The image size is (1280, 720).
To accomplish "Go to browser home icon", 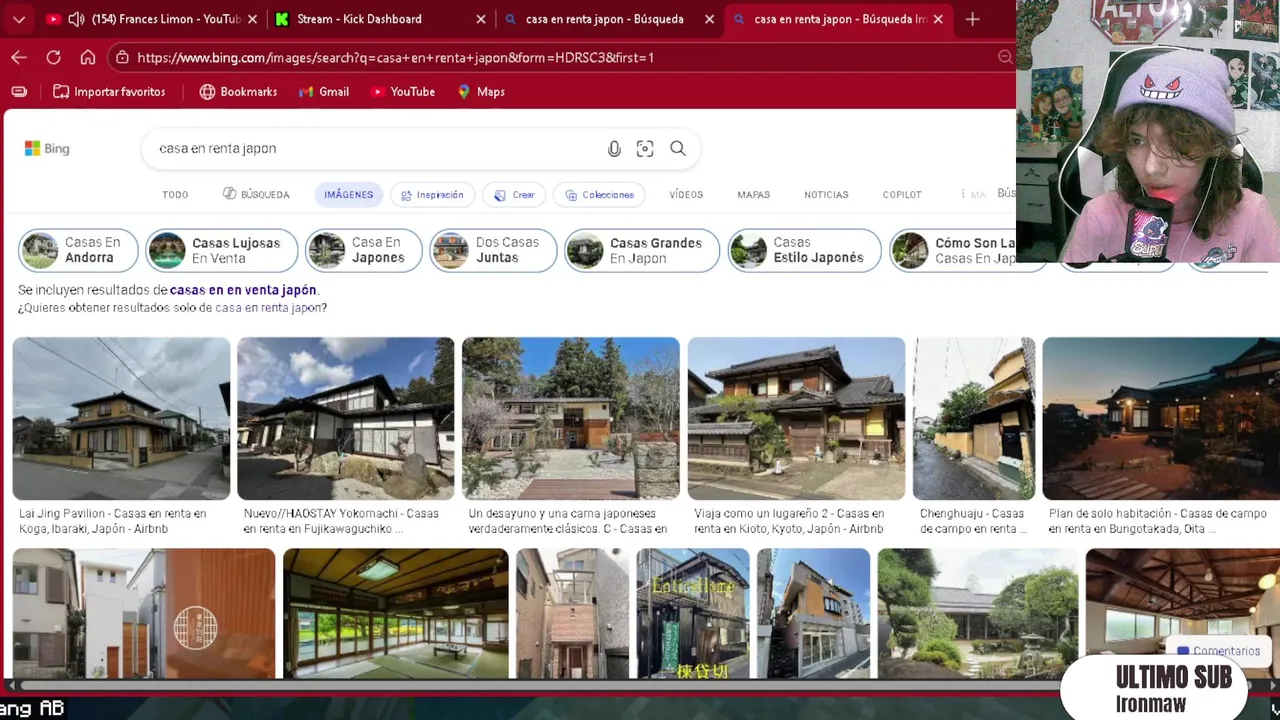I will tap(88, 57).
